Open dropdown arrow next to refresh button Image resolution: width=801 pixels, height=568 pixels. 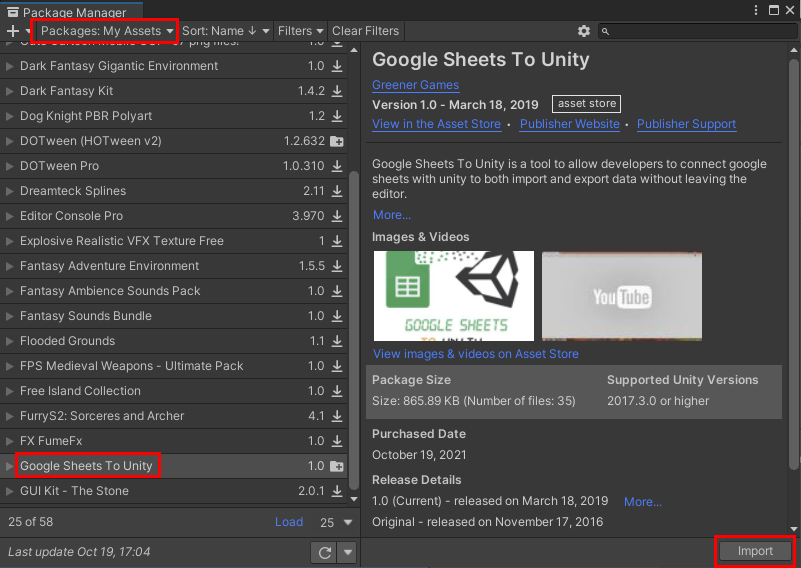(x=347, y=553)
